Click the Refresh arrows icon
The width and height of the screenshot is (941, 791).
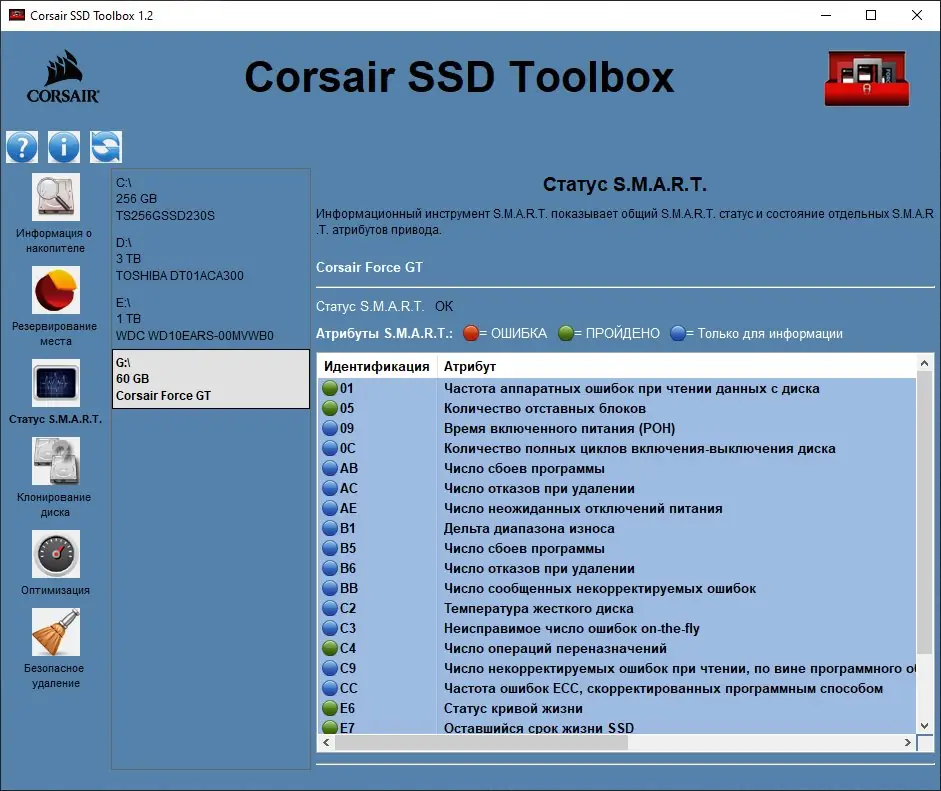coord(106,147)
